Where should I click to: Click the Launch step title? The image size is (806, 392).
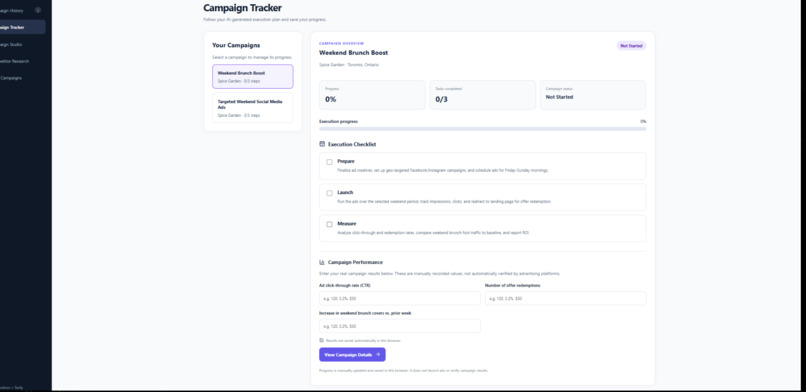[345, 193]
